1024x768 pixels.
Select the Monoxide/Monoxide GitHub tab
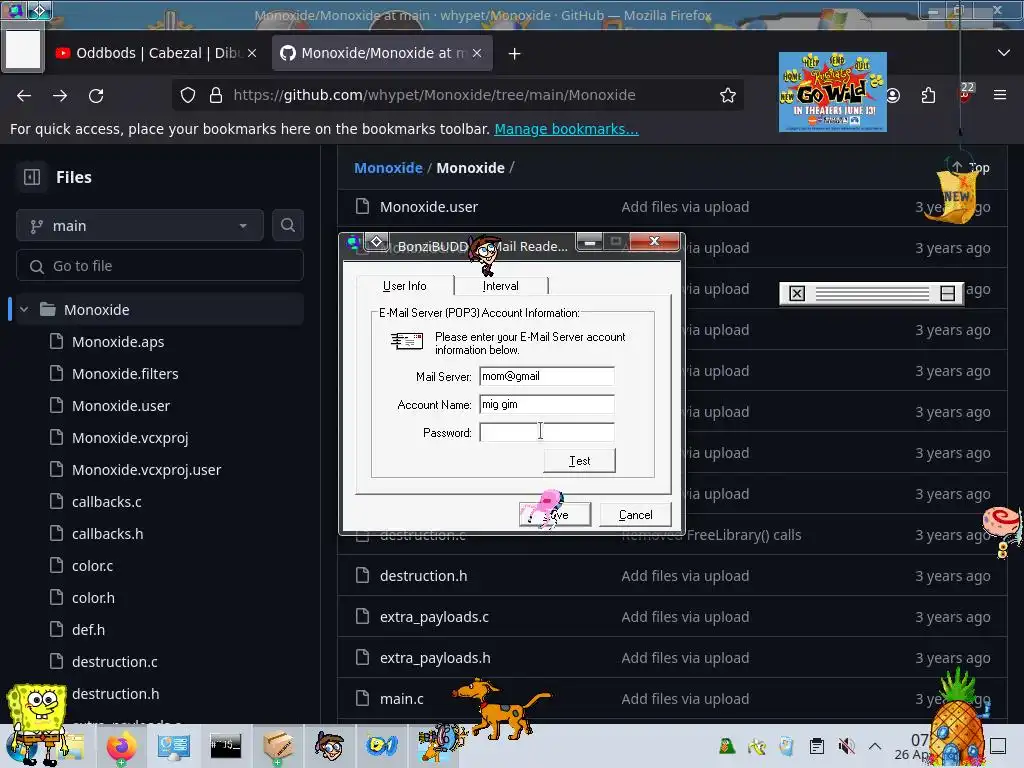383,53
